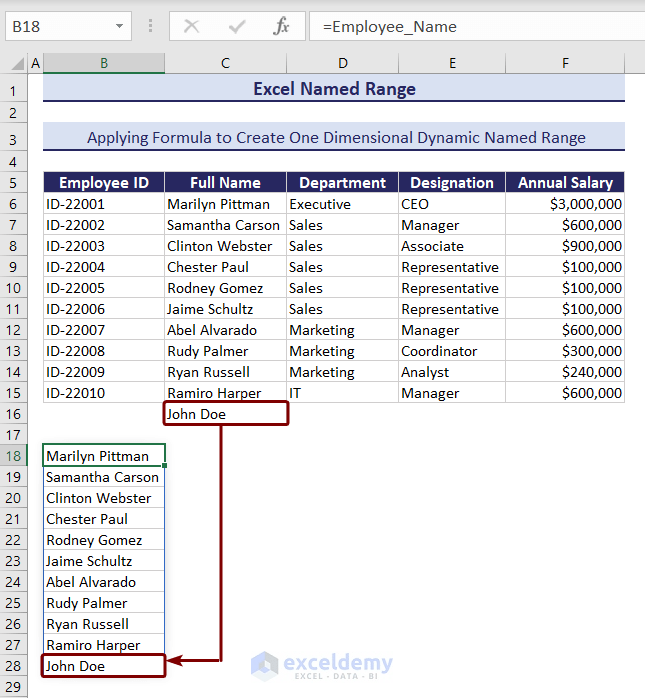Image resolution: width=645 pixels, height=698 pixels.
Task: Click the Employee ID header cell
Action: 104,183
